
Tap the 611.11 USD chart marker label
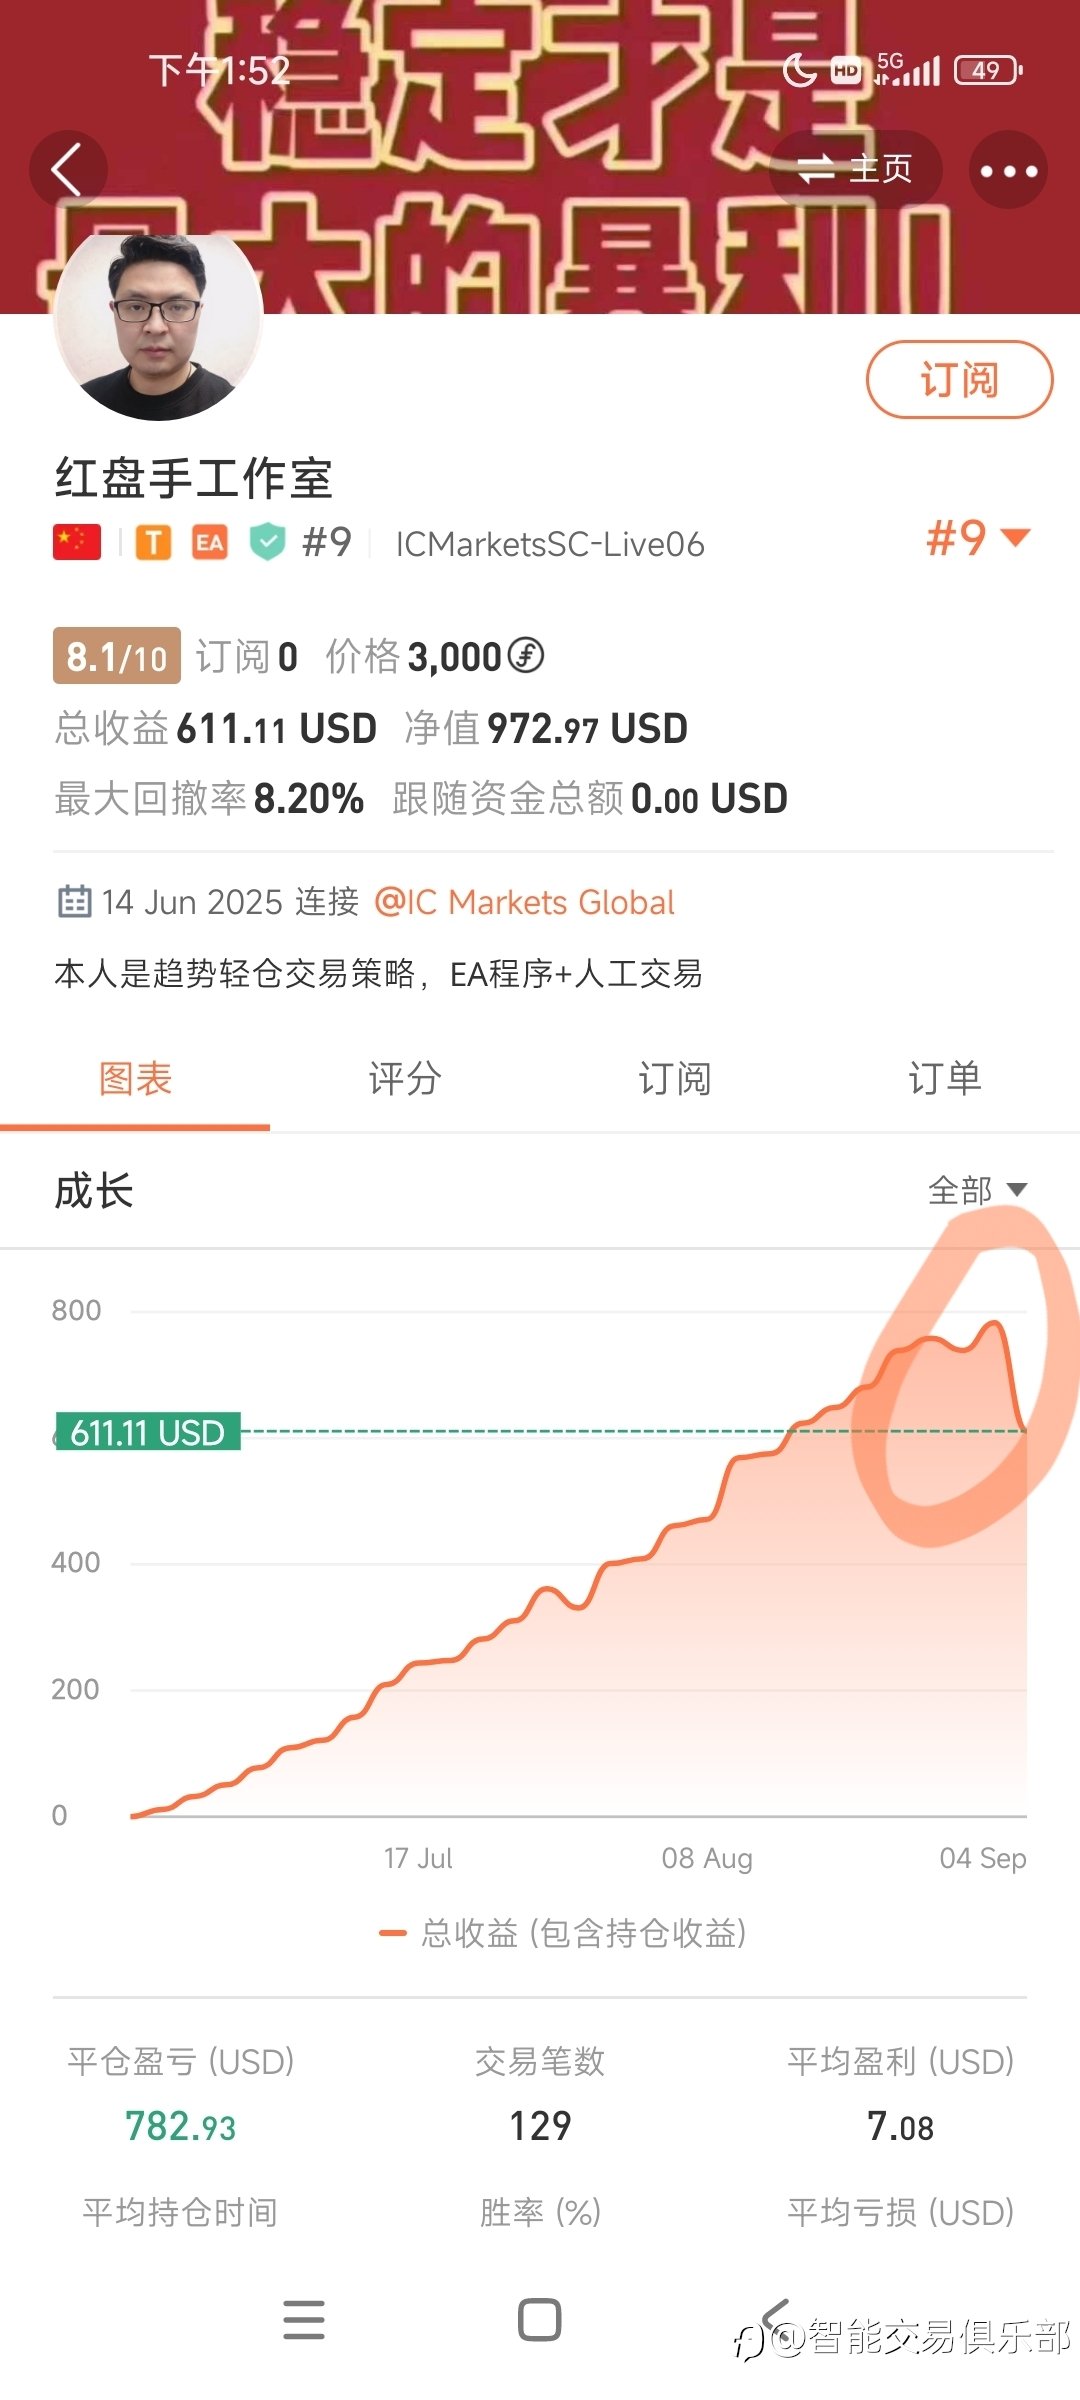tap(147, 1432)
